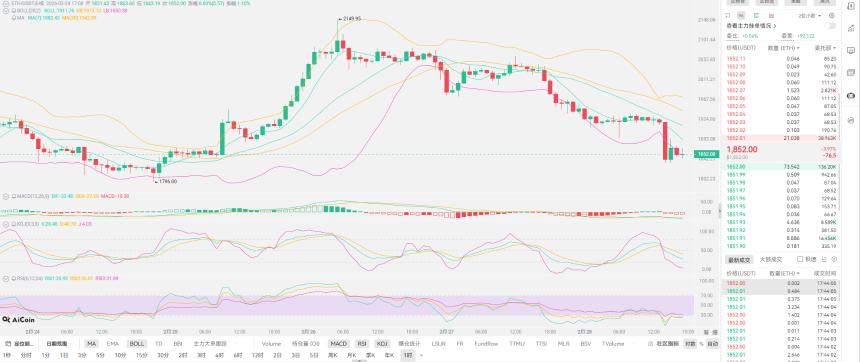Screen dimensions: 860x362
Task: Enable the Volume indicator
Action: [x=271, y=344]
